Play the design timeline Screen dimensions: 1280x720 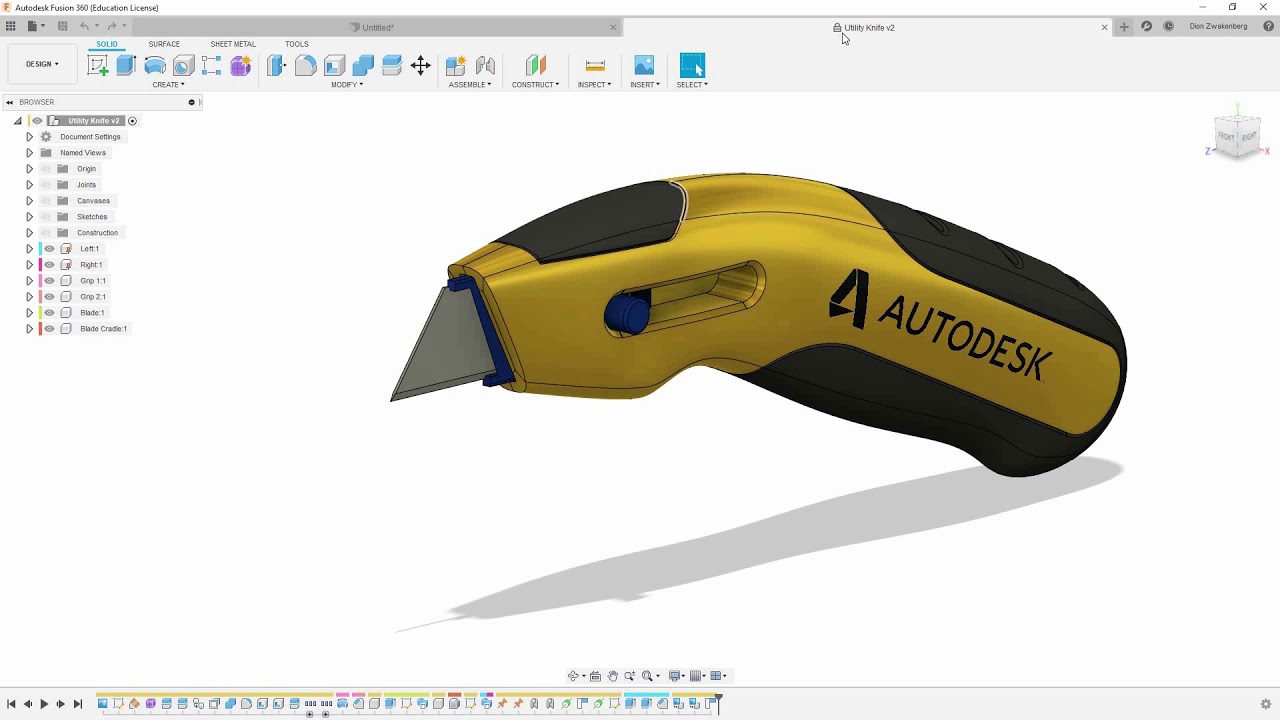point(44,704)
